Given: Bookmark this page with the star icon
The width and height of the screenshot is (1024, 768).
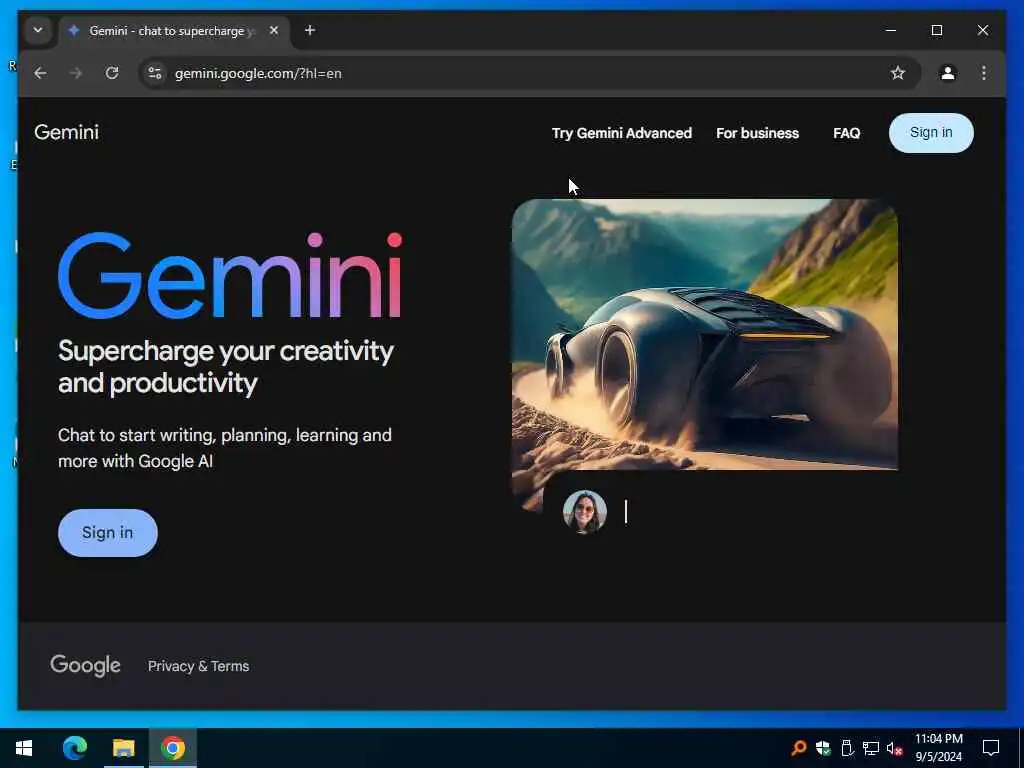Looking at the screenshot, I should 898,73.
